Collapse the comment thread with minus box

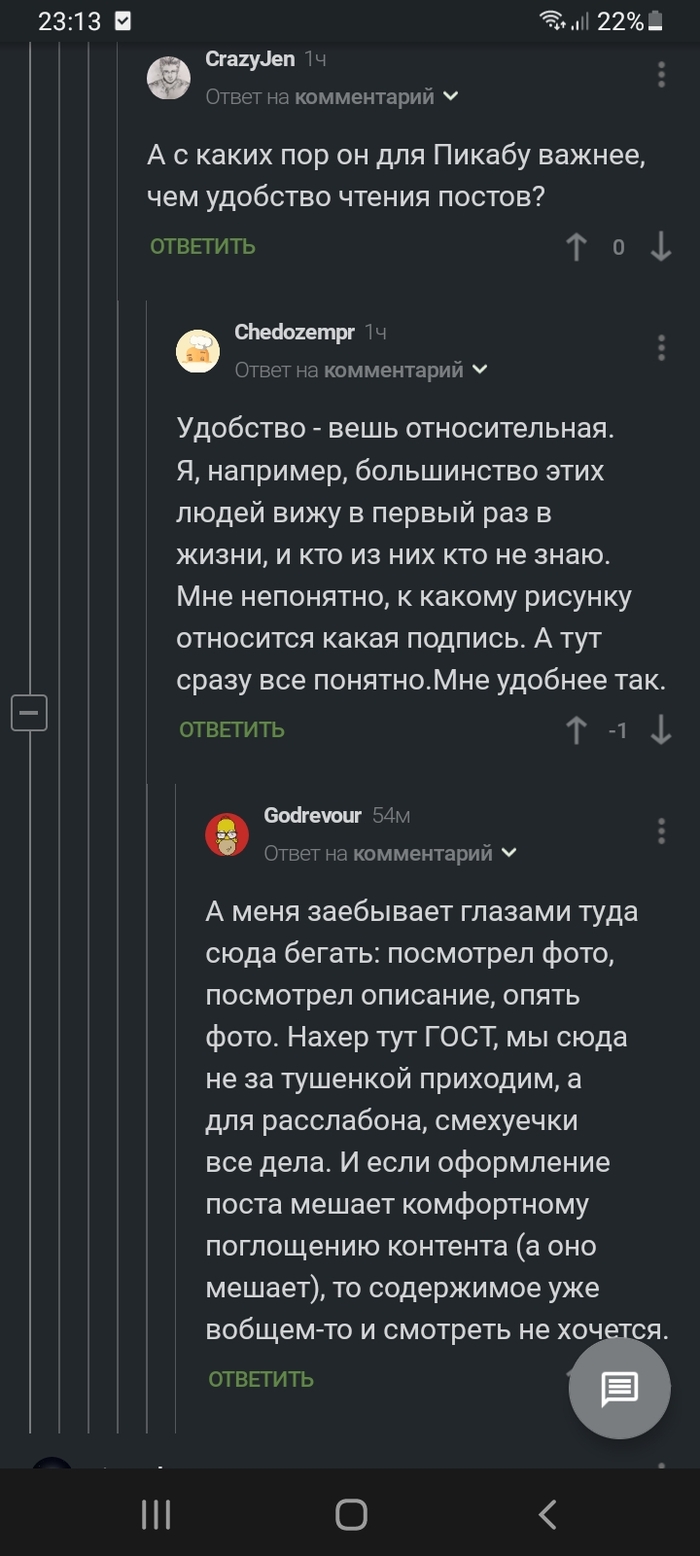coord(29,713)
